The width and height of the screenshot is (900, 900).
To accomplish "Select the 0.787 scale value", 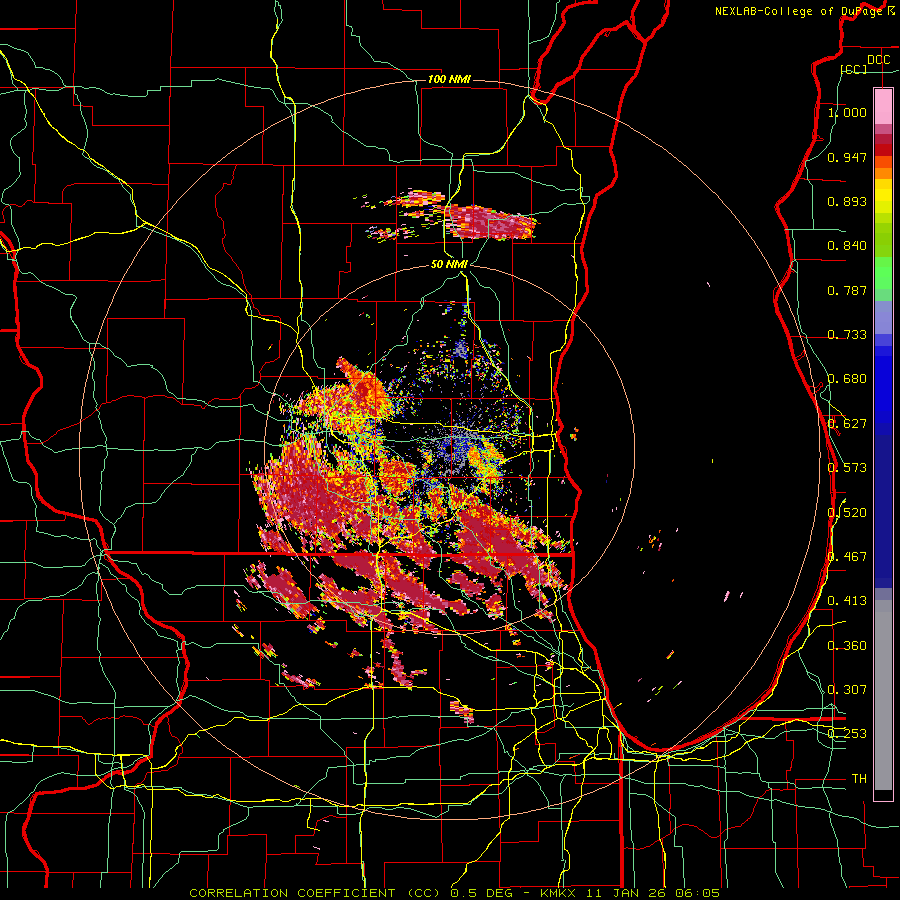I will tap(847, 290).
